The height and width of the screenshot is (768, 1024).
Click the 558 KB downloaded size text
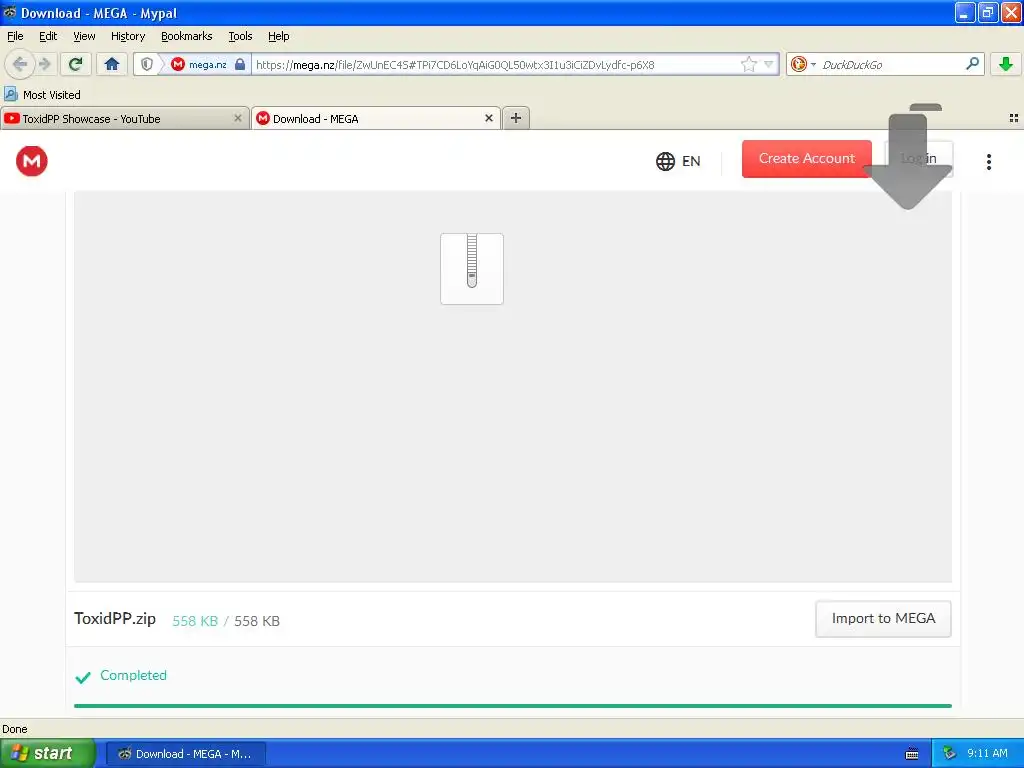[195, 621]
